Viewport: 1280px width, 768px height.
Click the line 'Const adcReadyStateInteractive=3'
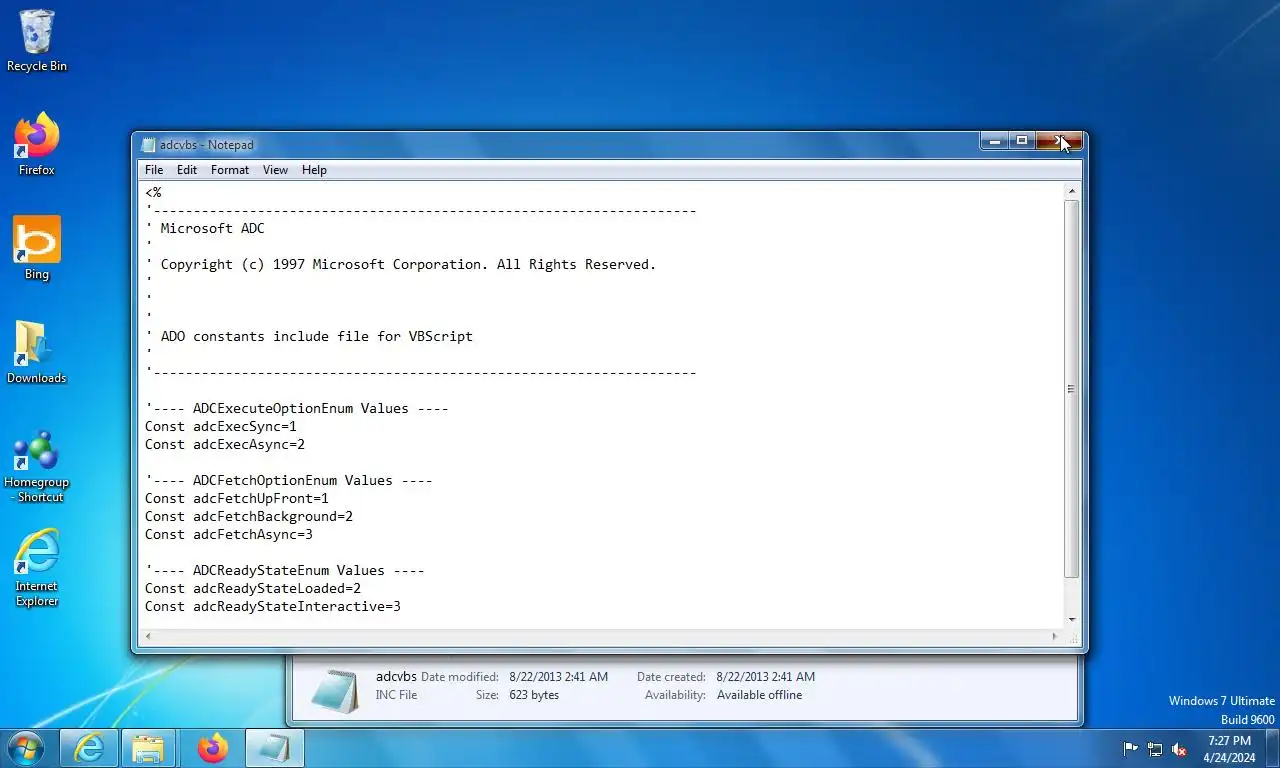(x=273, y=607)
